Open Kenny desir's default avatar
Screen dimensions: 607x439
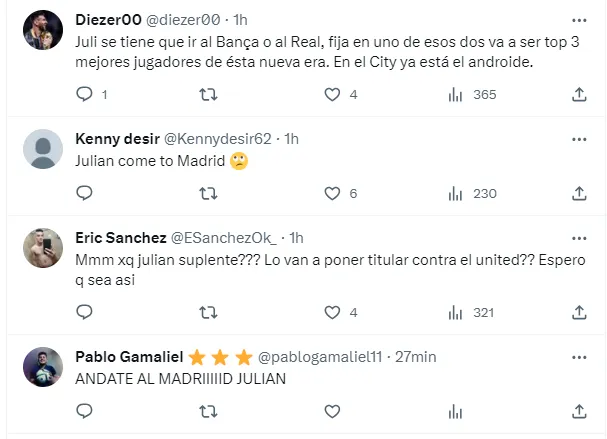point(42,148)
